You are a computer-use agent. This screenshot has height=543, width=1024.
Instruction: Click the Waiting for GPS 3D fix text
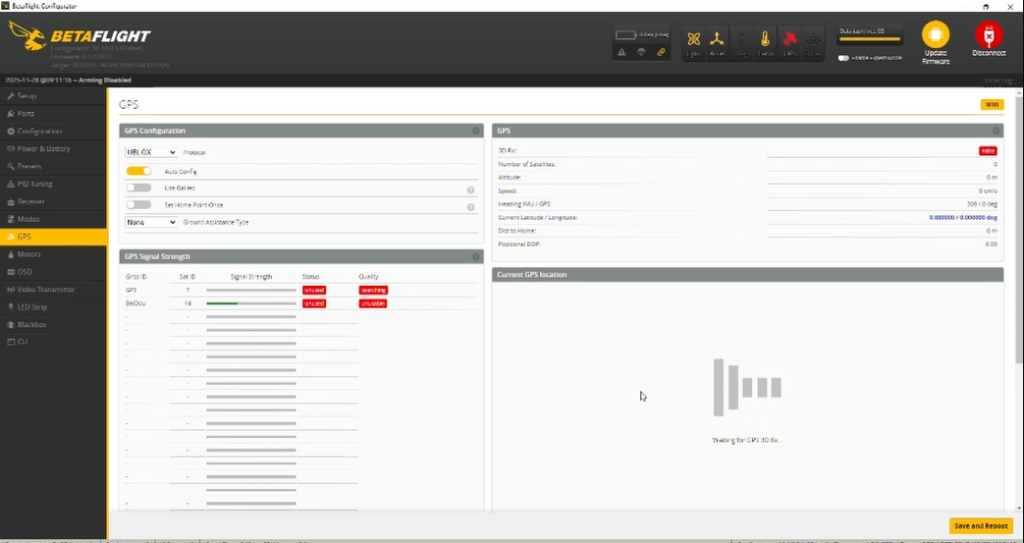(x=747, y=440)
